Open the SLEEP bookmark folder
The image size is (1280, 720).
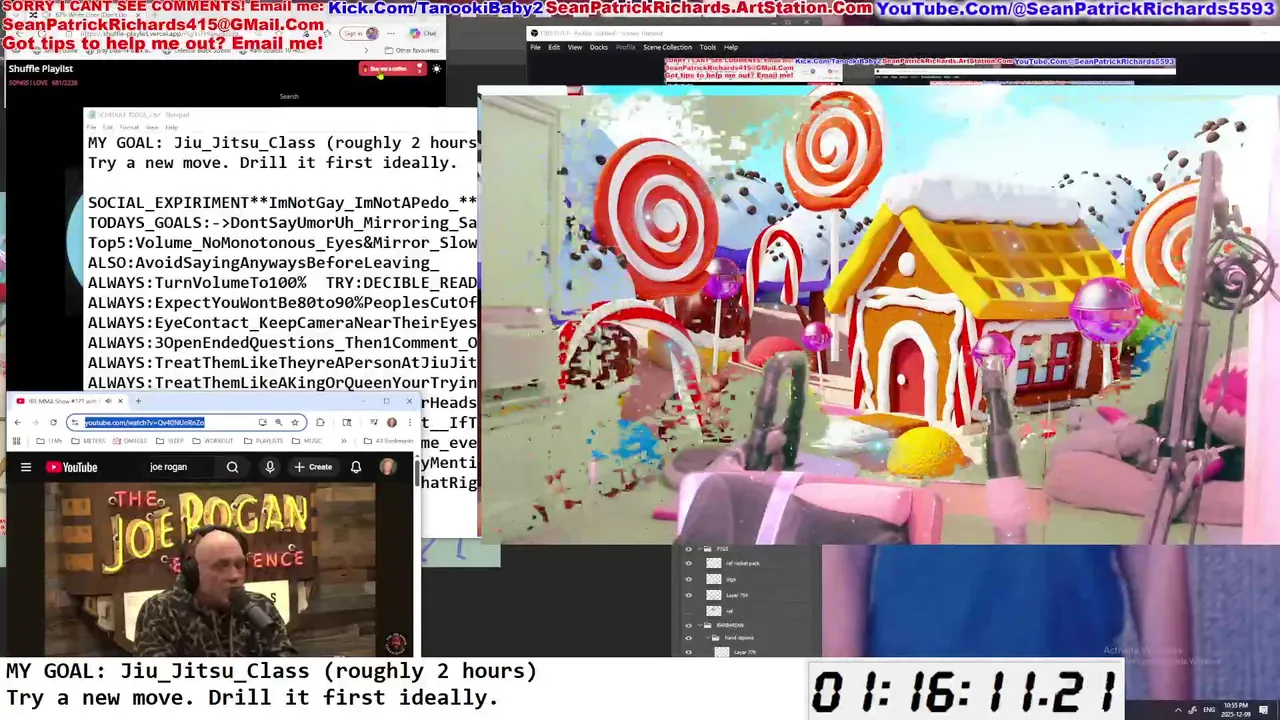pos(170,441)
